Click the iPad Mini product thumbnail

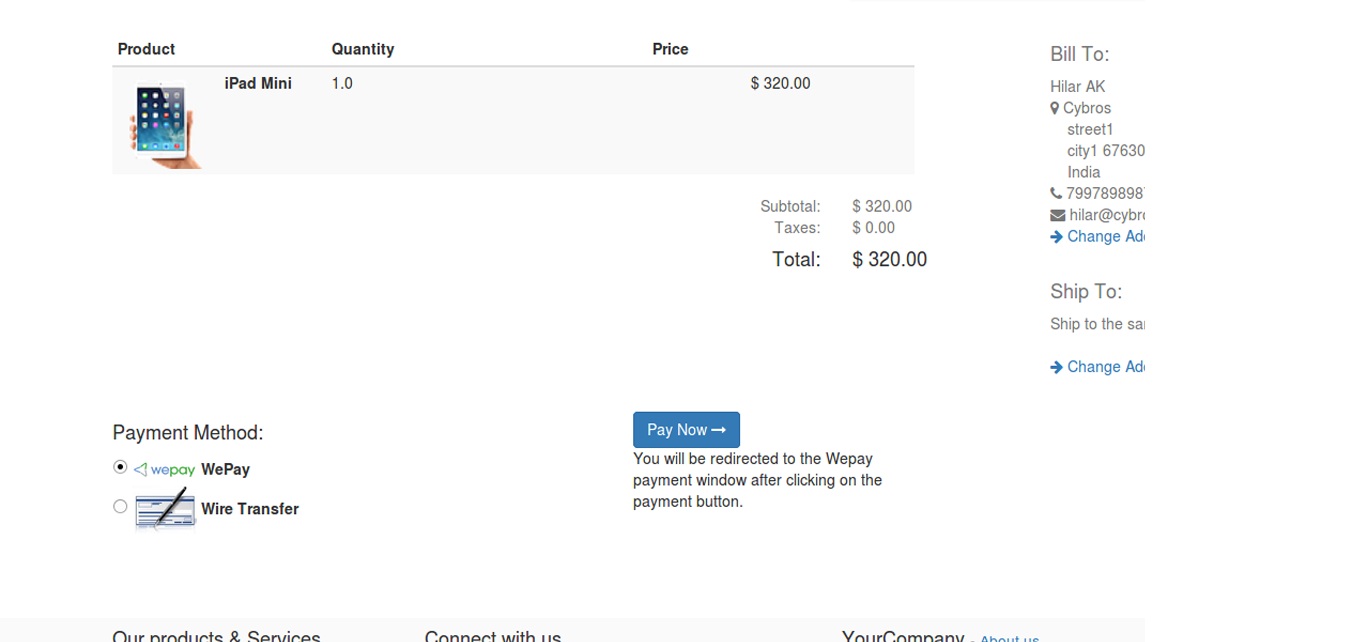tap(165, 124)
